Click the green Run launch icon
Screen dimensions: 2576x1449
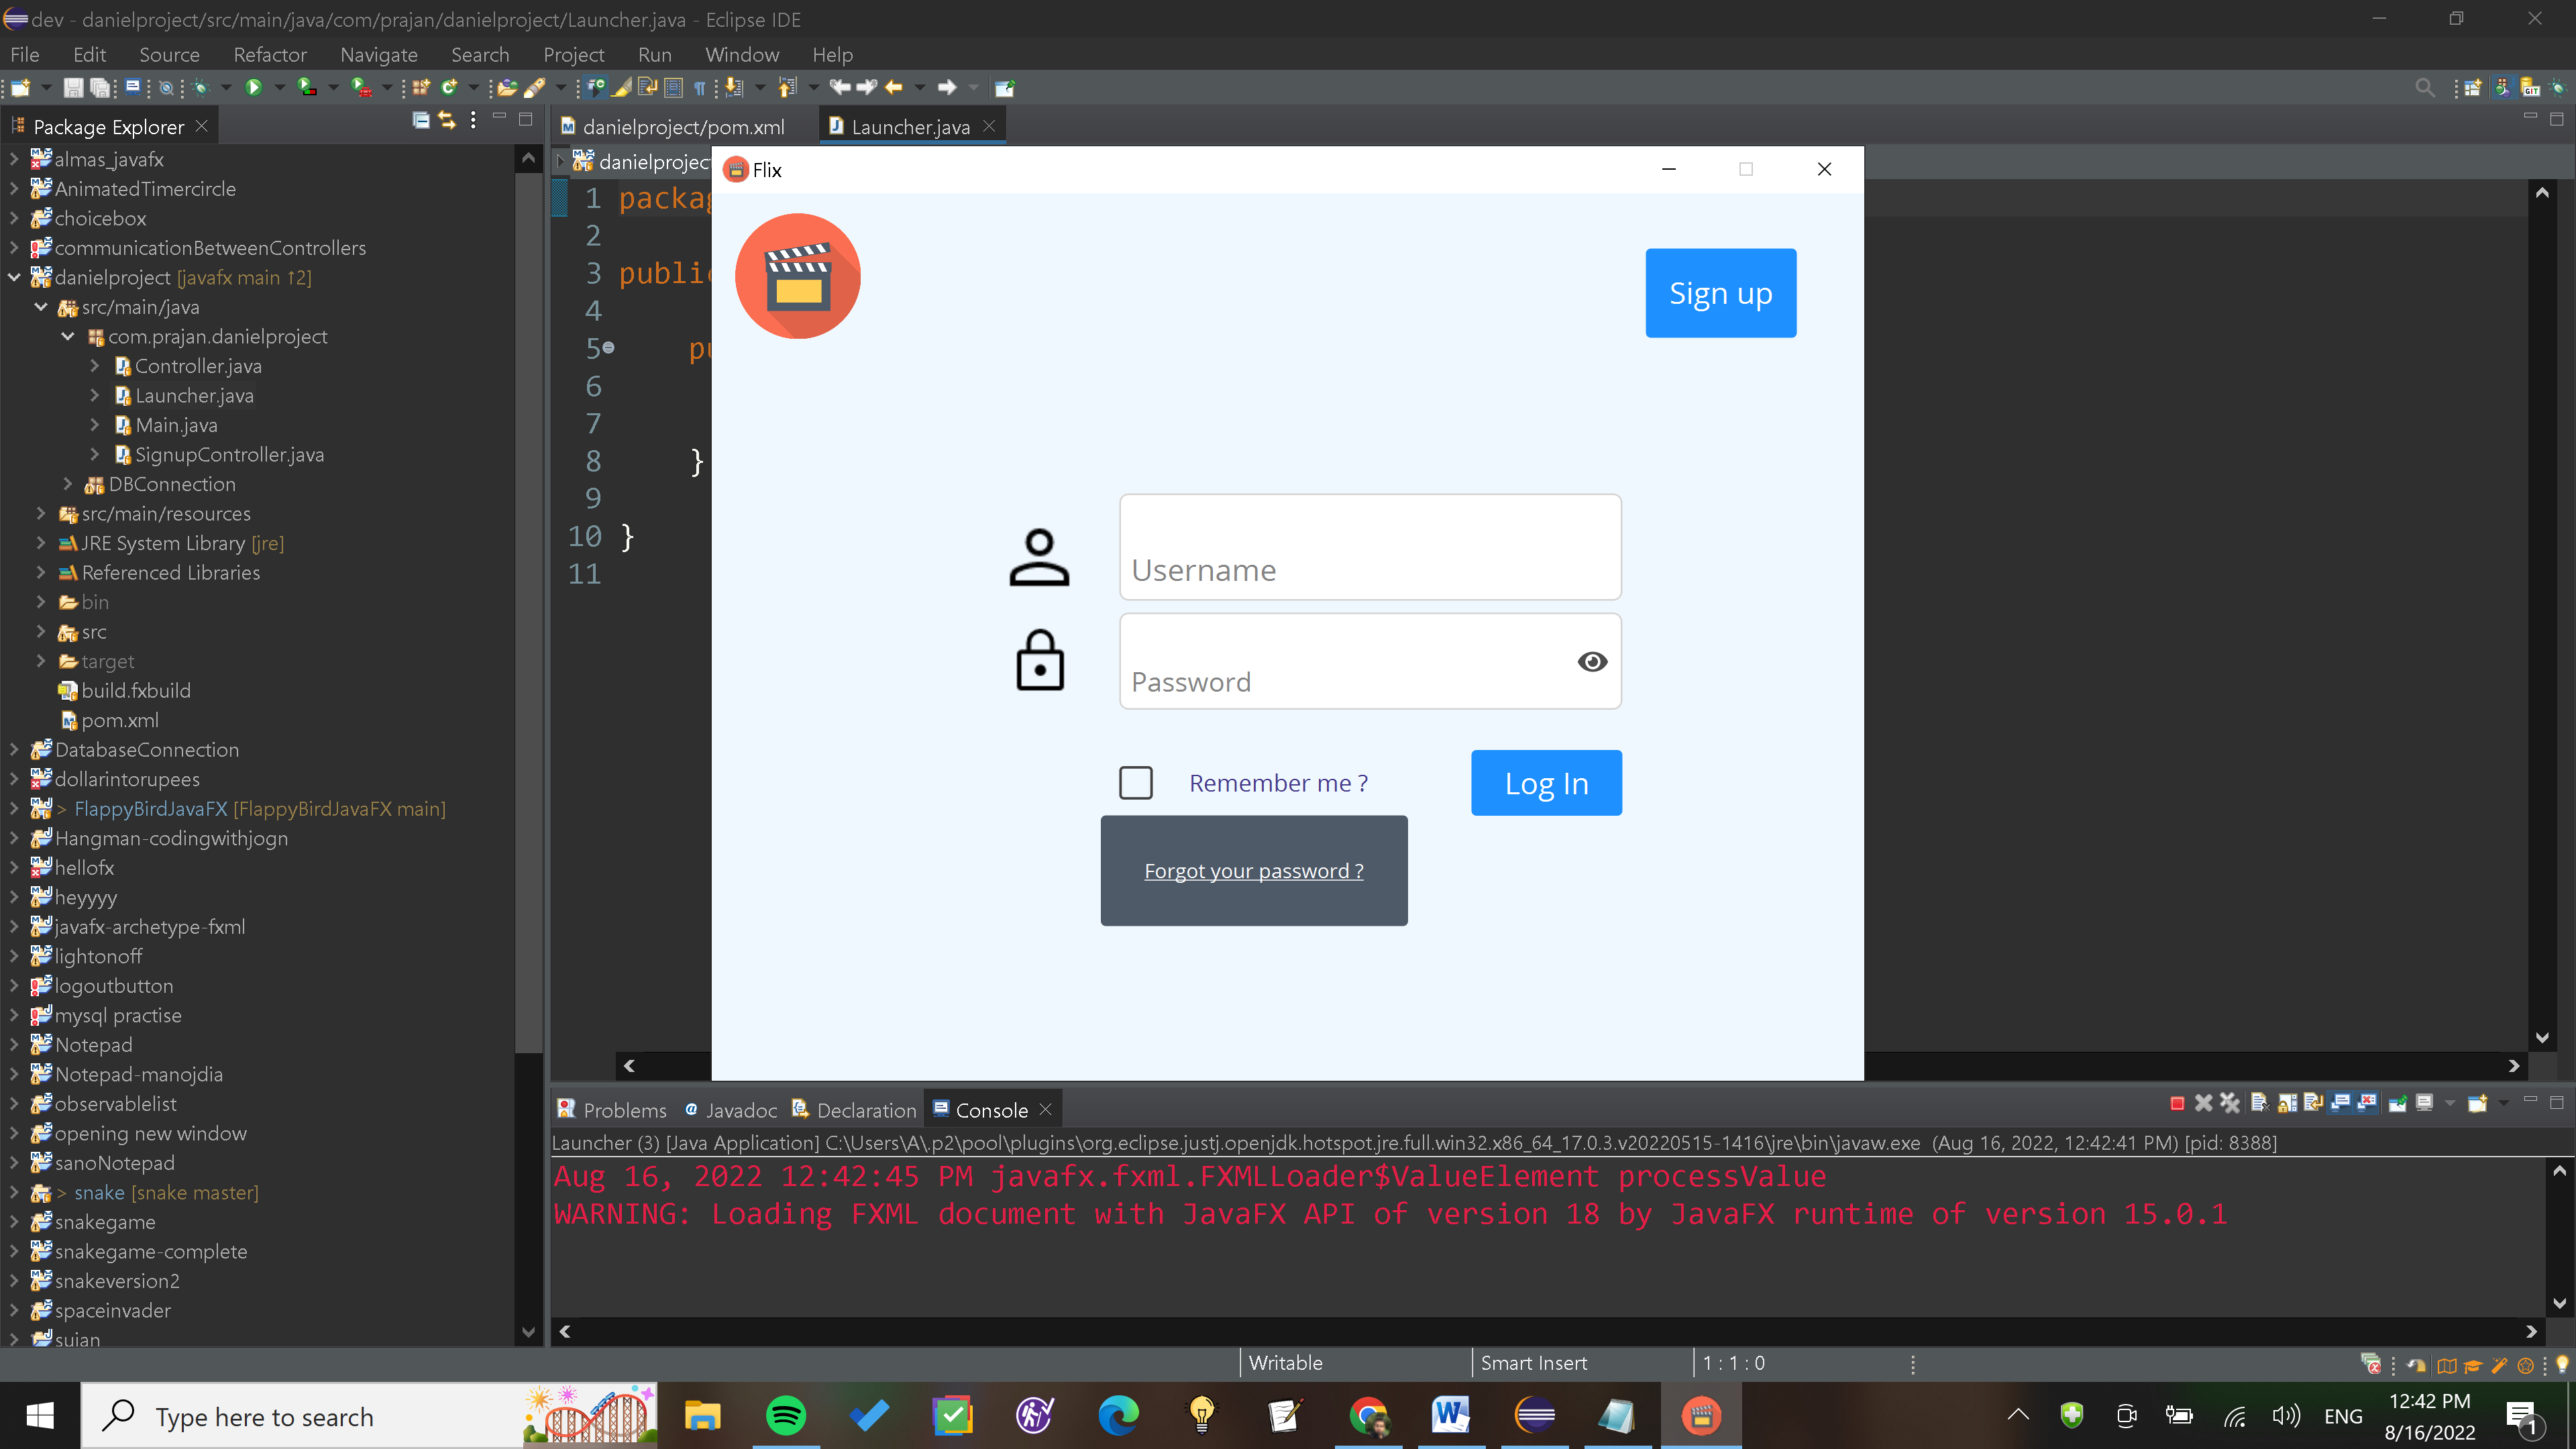coord(253,88)
